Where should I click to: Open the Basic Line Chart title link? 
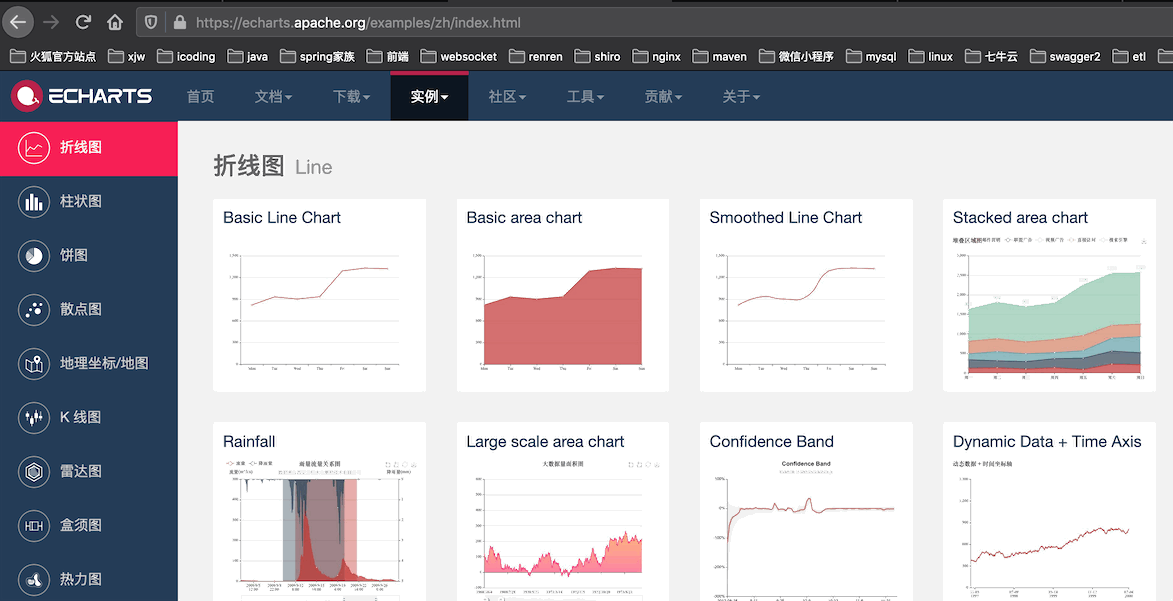click(282, 218)
